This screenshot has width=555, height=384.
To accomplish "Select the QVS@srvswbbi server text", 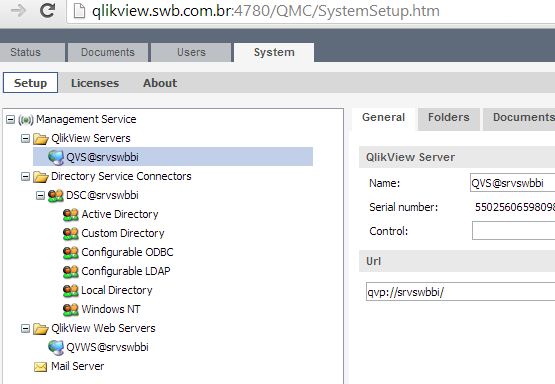I will tap(102, 157).
